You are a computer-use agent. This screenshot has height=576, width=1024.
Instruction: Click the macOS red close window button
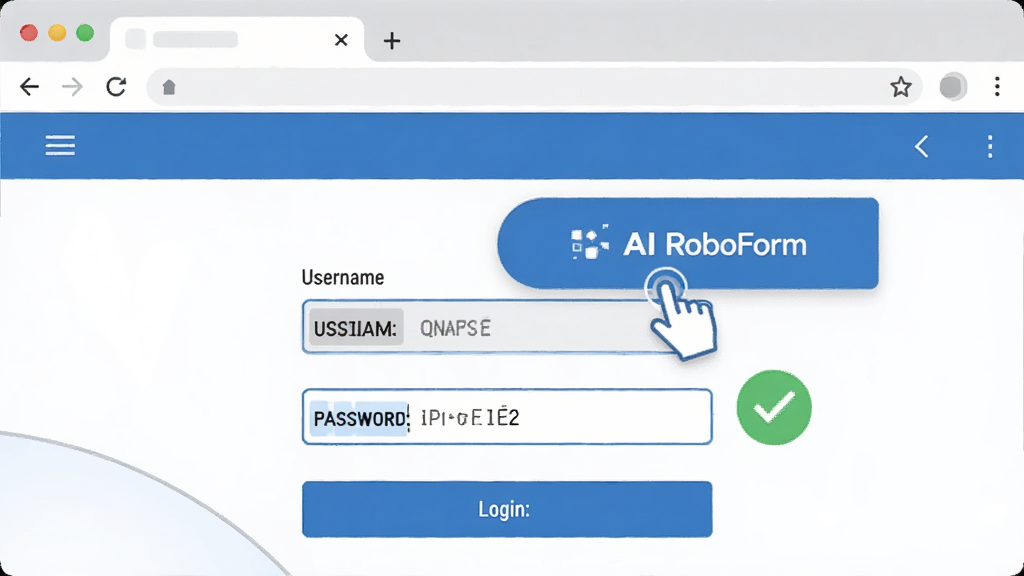point(29,33)
